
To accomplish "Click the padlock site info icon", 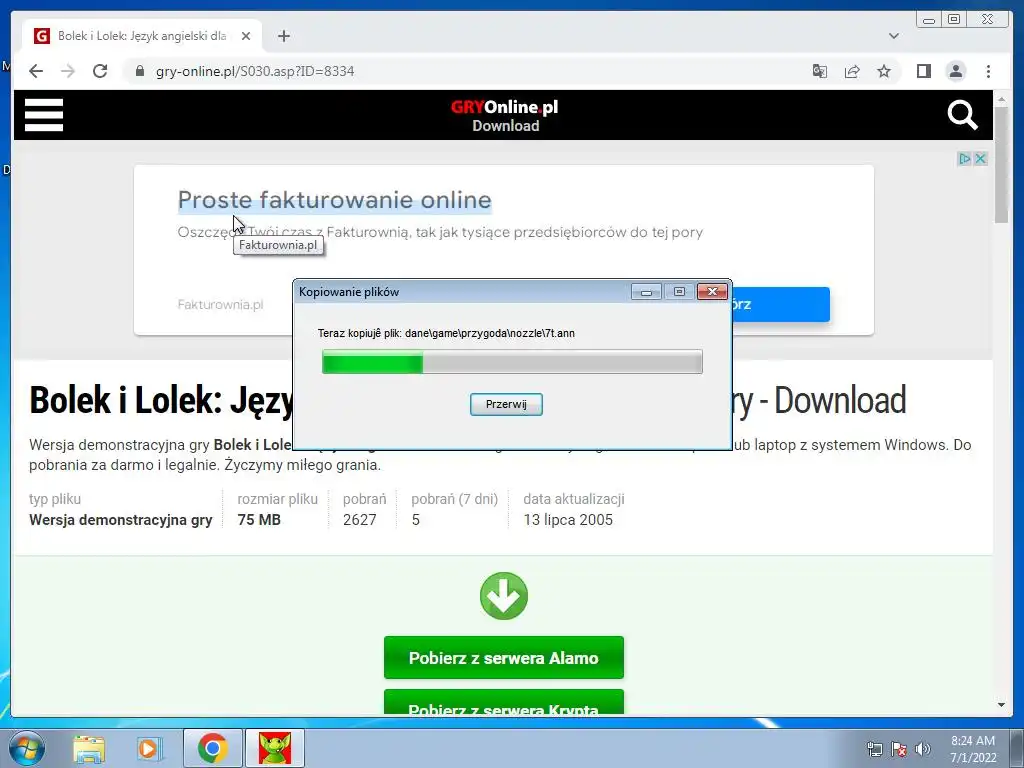I will [139, 71].
